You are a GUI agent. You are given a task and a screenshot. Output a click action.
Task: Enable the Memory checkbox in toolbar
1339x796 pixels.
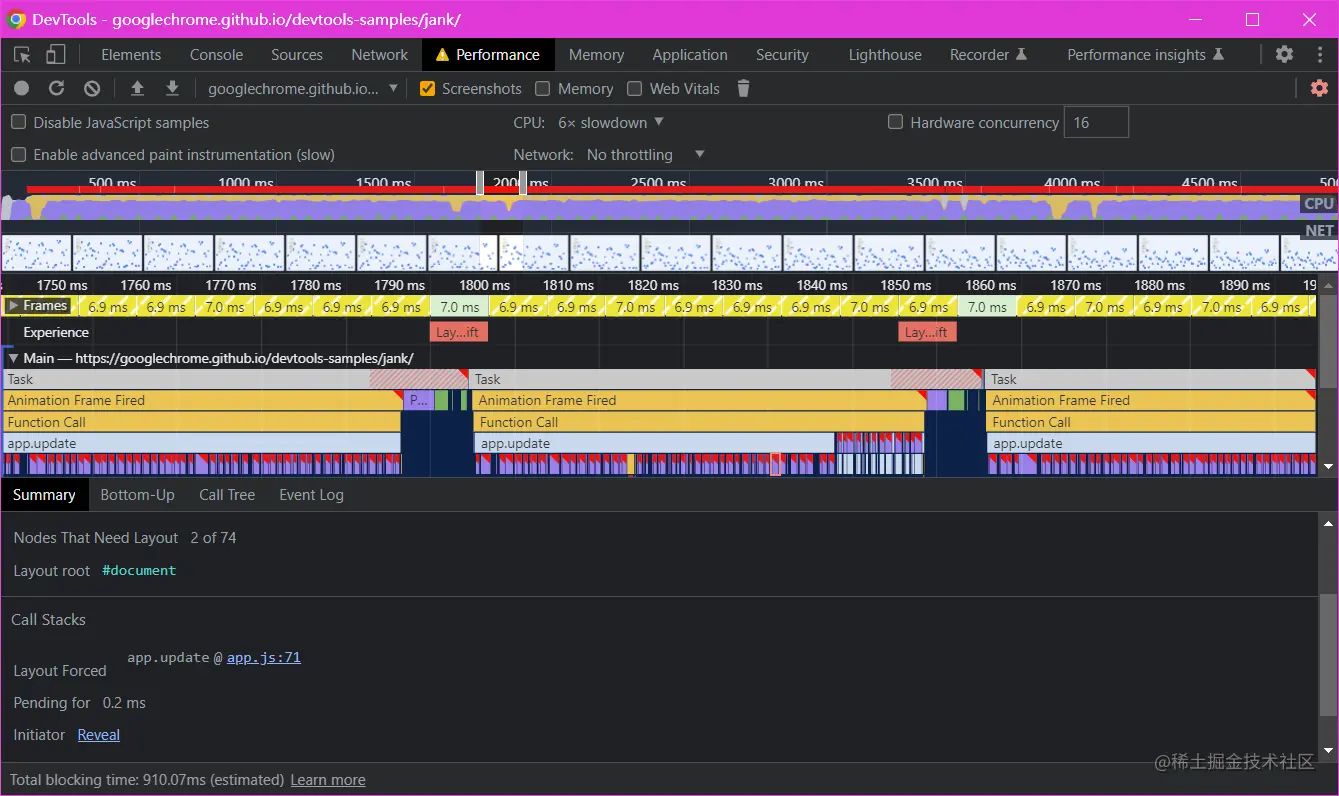[x=543, y=89]
